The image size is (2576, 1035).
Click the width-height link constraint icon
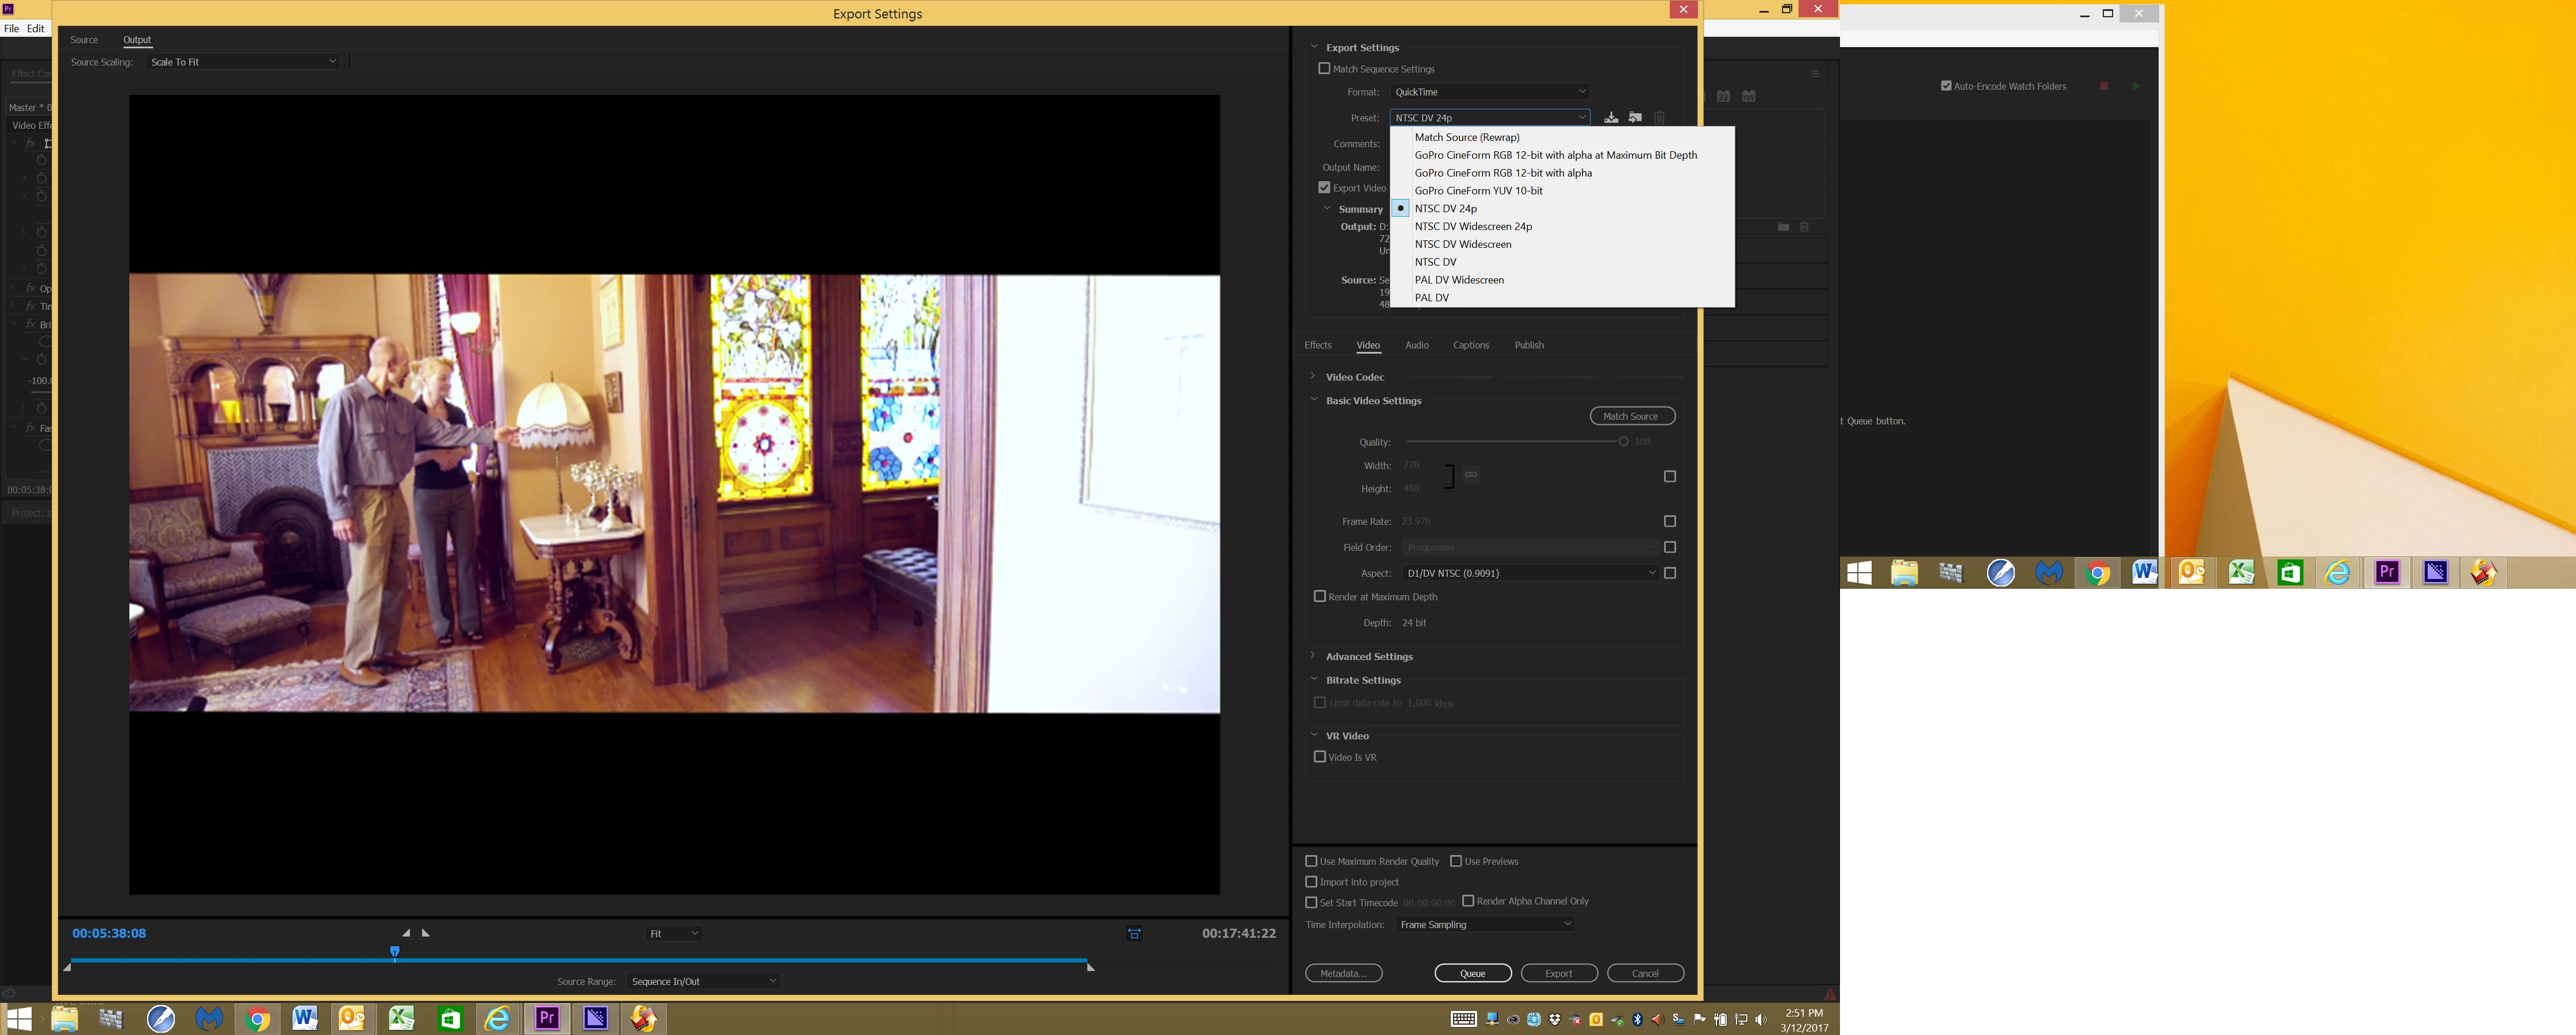point(1471,475)
